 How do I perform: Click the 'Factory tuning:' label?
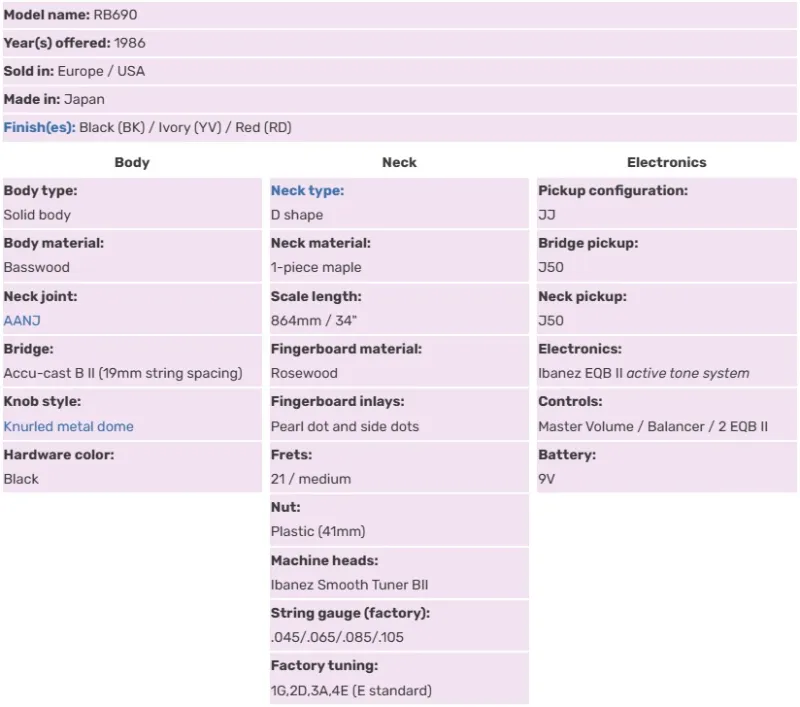tap(324, 666)
